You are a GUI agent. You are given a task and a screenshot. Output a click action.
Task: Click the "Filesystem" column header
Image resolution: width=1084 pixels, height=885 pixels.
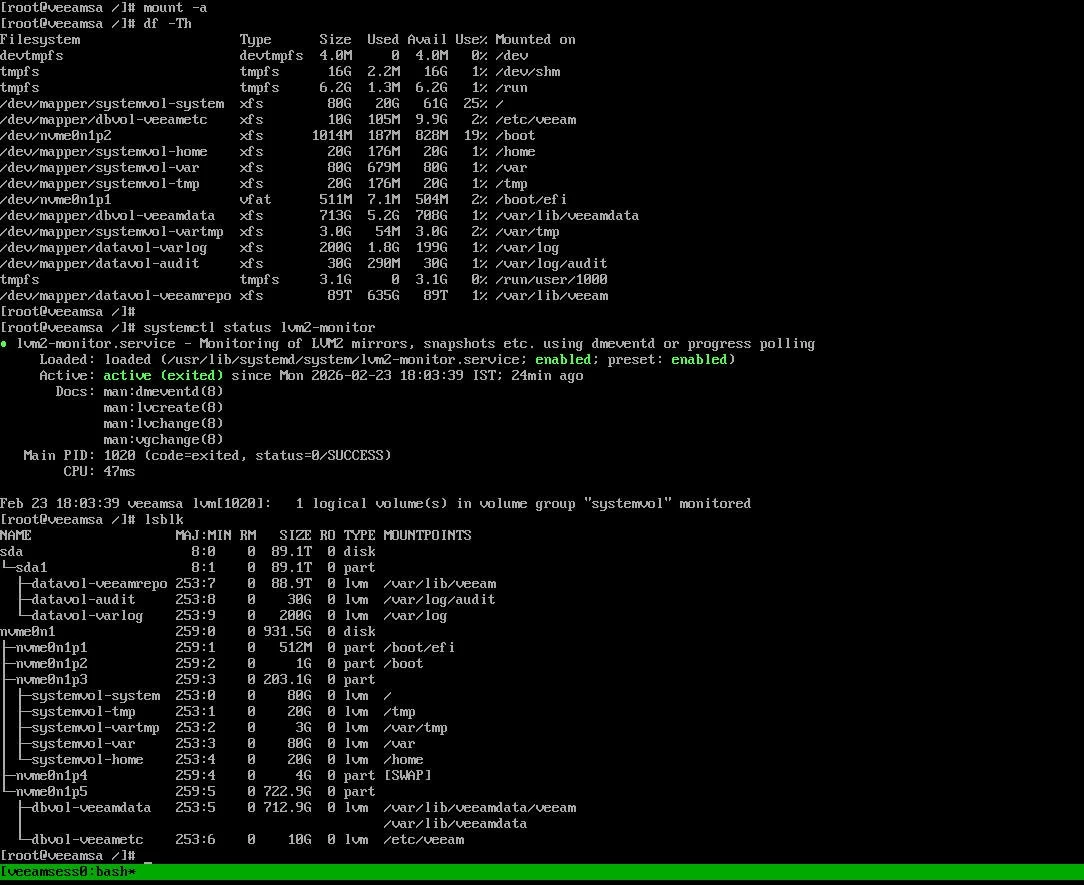pos(40,39)
